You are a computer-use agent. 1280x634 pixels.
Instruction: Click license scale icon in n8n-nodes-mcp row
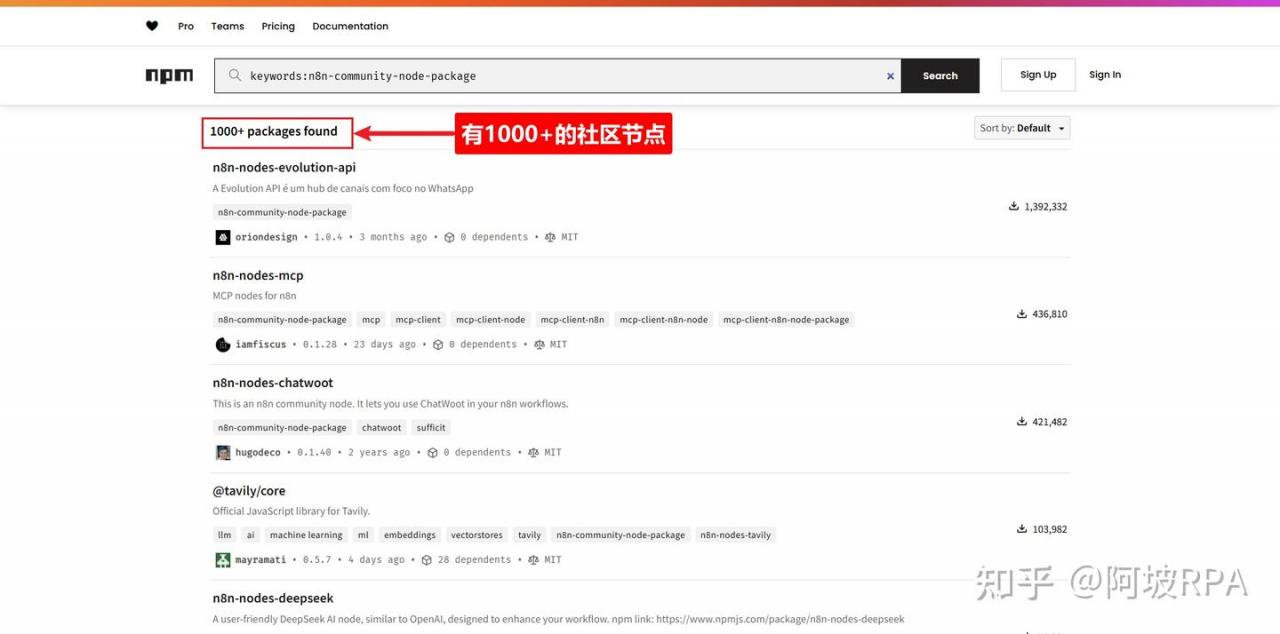click(x=539, y=344)
